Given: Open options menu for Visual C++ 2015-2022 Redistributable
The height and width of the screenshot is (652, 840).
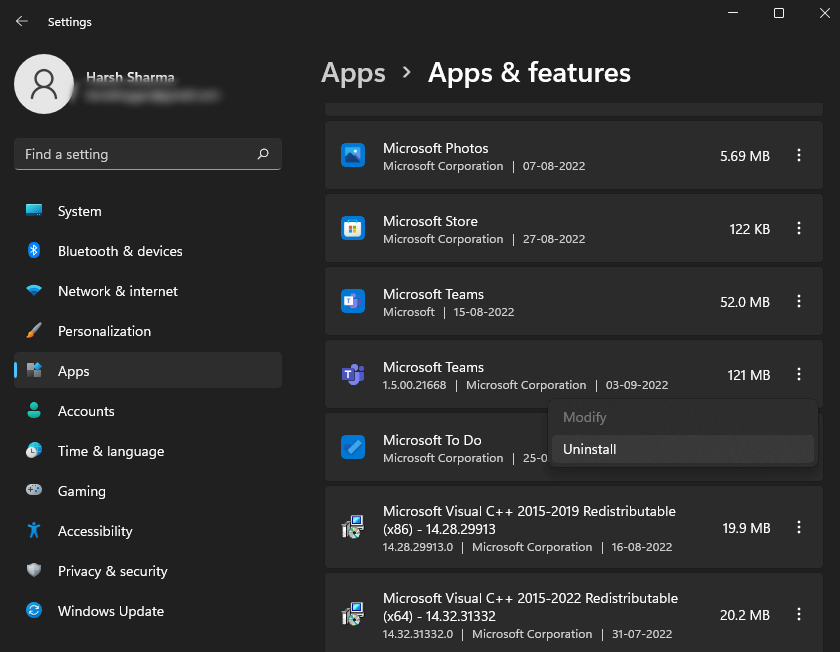Looking at the screenshot, I should pos(798,614).
